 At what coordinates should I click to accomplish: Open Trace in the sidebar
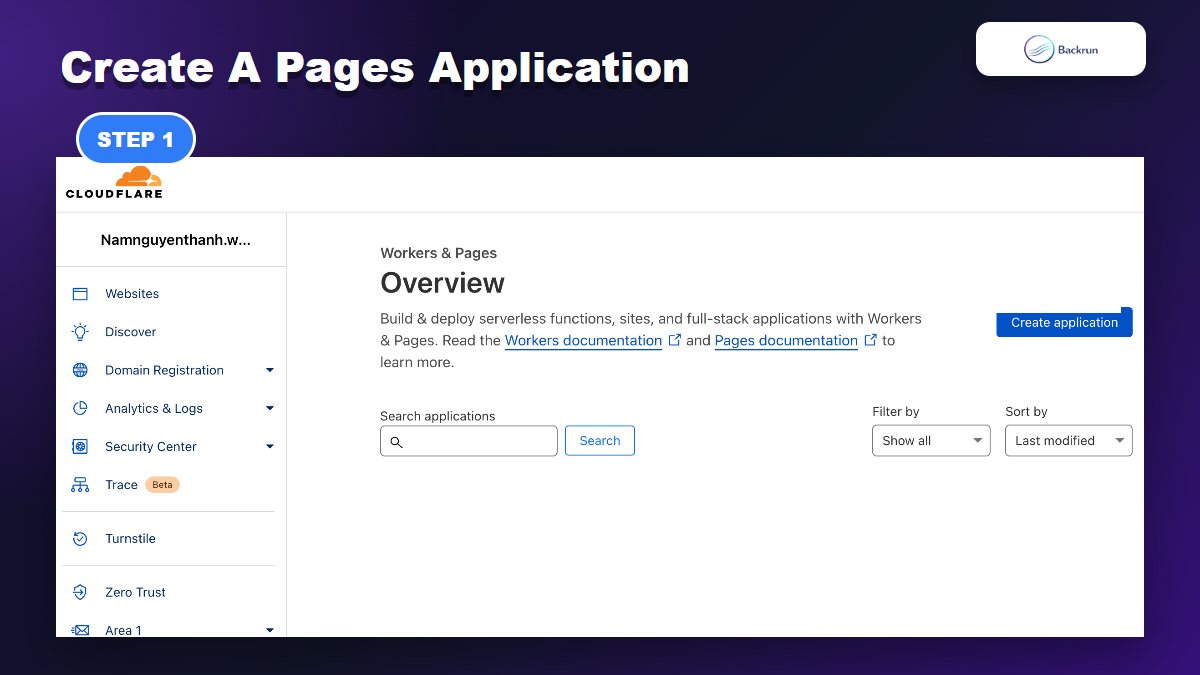coord(121,485)
